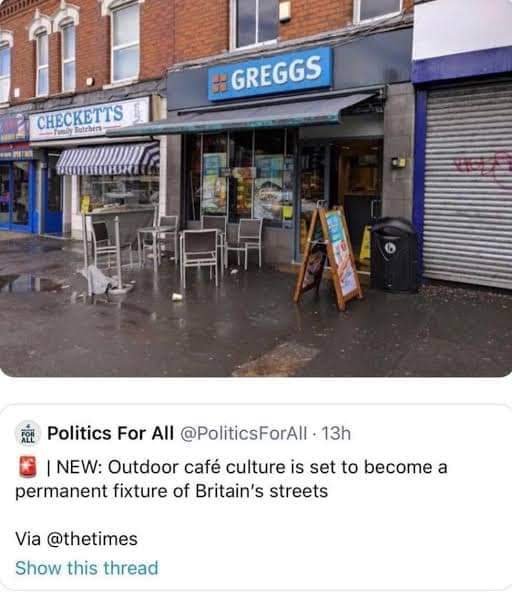
Task: Open the Politics For All profile avatar
Action: pos(28,433)
